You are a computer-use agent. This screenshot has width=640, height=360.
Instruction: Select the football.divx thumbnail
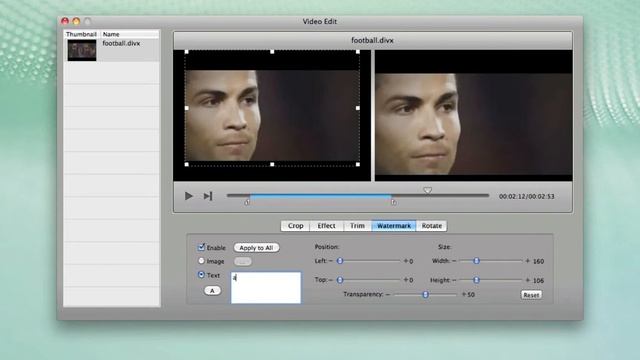click(82, 50)
